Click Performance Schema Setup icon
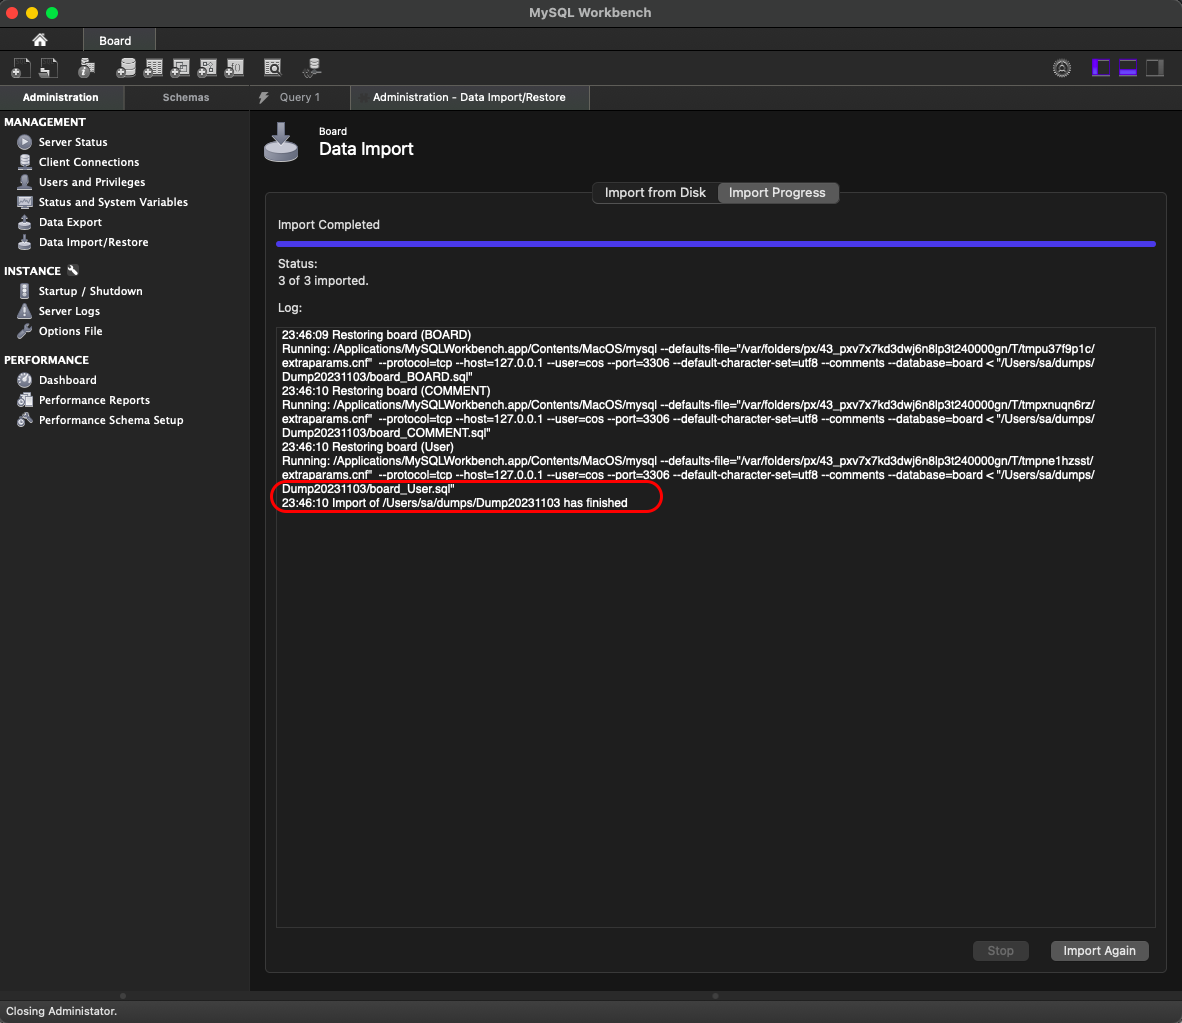1182x1023 pixels. 25,420
